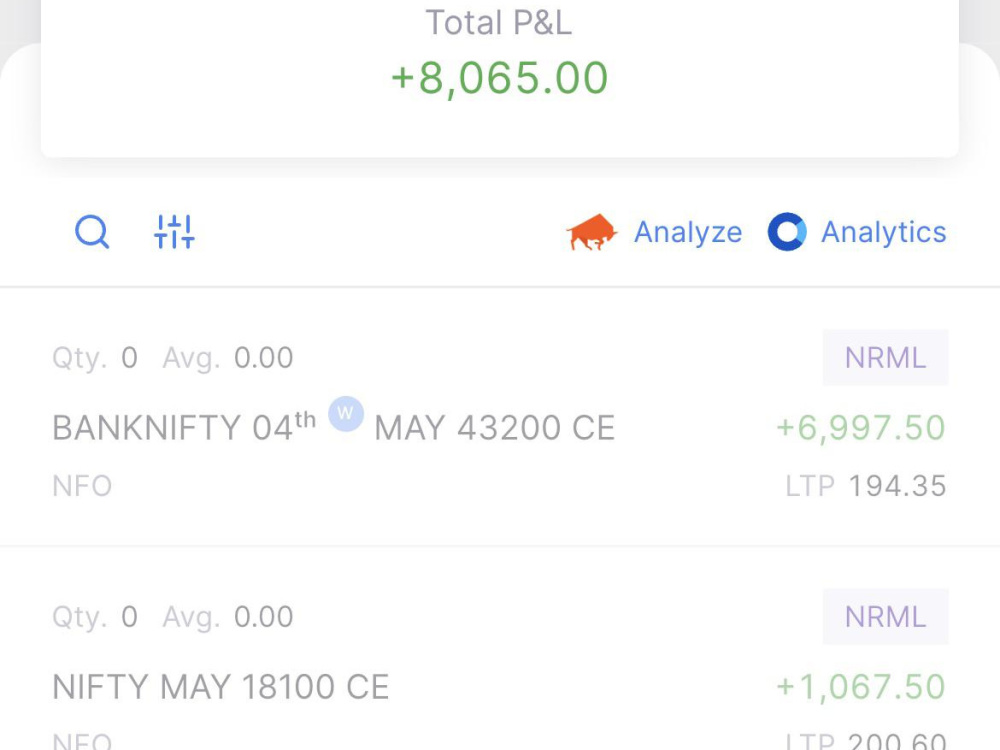Select the LTP 194.35 value
This screenshot has width=1000, height=750.
click(x=865, y=486)
